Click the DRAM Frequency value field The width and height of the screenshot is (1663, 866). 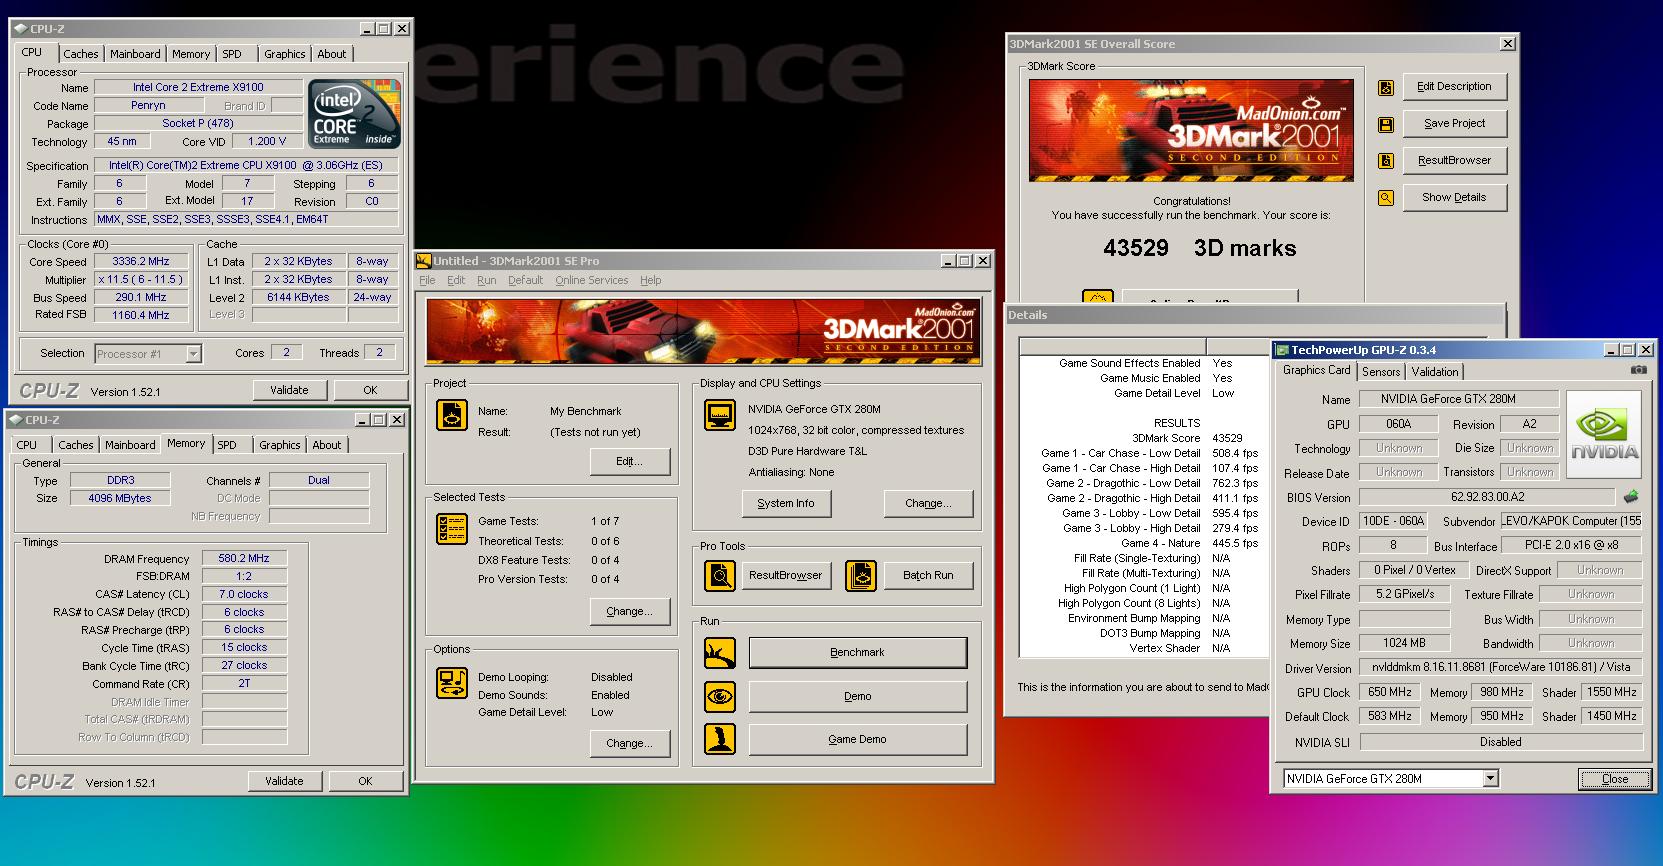point(245,558)
